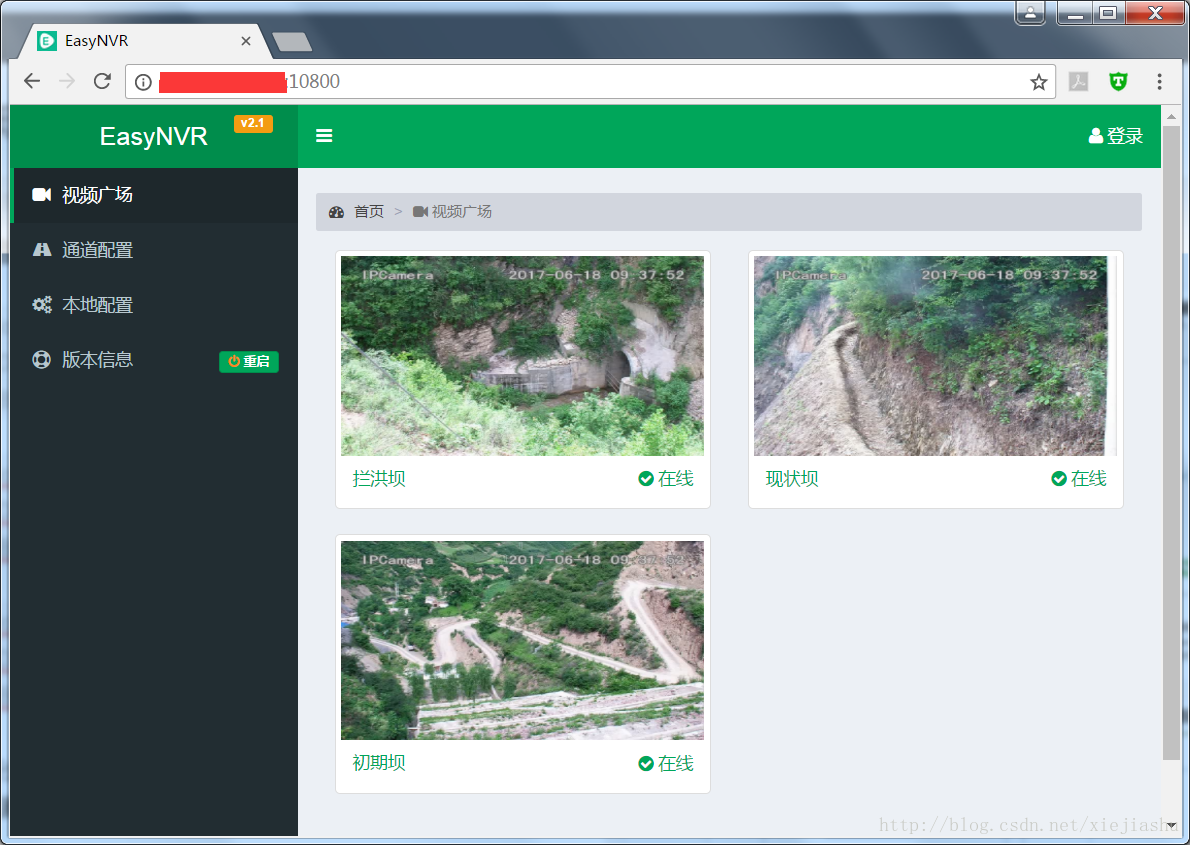The image size is (1190, 845).
Task: Minimize the browser window
Action: (1075, 13)
